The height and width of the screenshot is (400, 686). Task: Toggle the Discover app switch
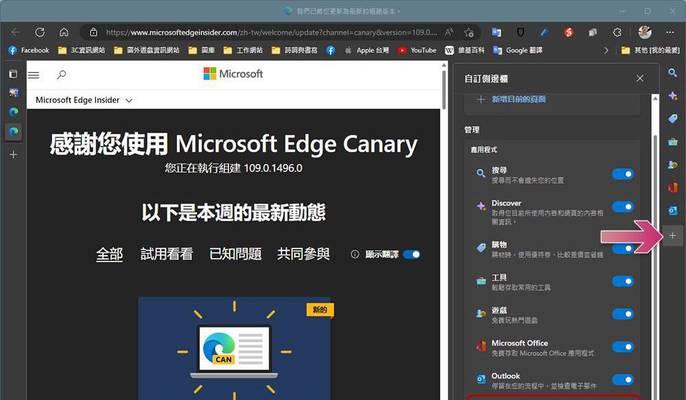click(x=623, y=207)
